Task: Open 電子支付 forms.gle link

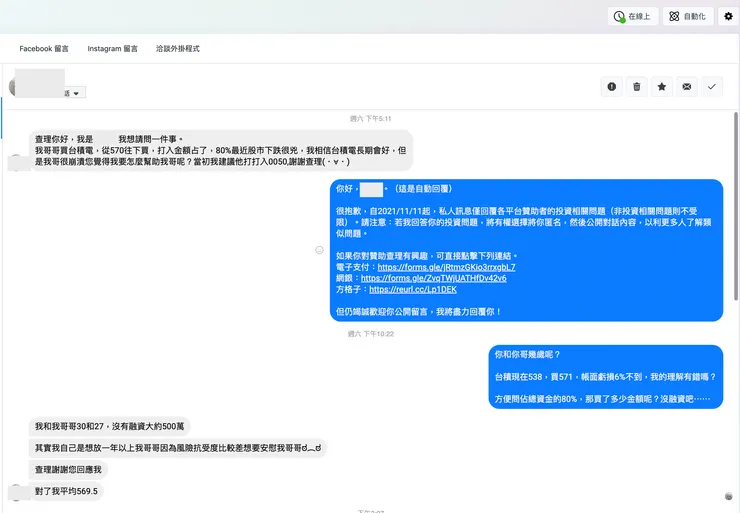Action: point(446,267)
